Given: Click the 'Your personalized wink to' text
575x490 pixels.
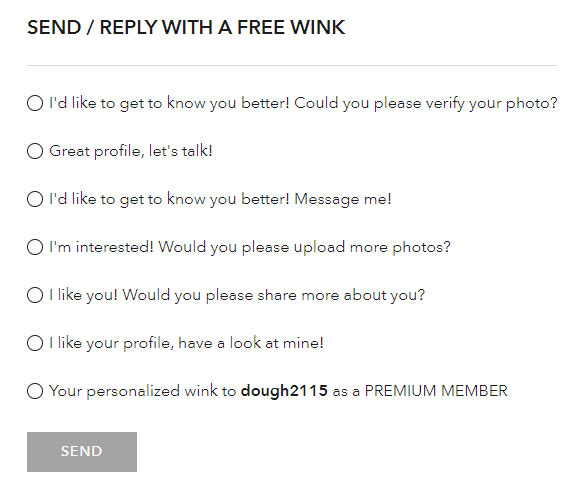Looking at the screenshot, I should 143,391.
